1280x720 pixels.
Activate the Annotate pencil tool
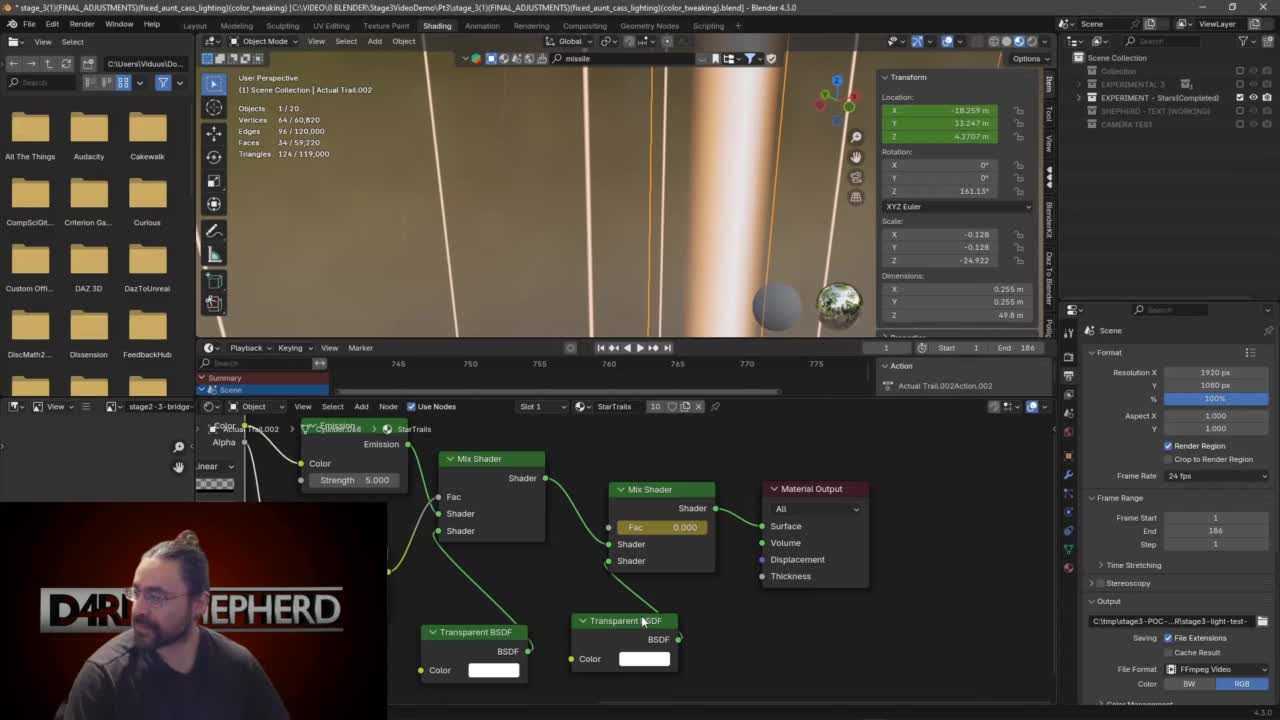point(214,231)
